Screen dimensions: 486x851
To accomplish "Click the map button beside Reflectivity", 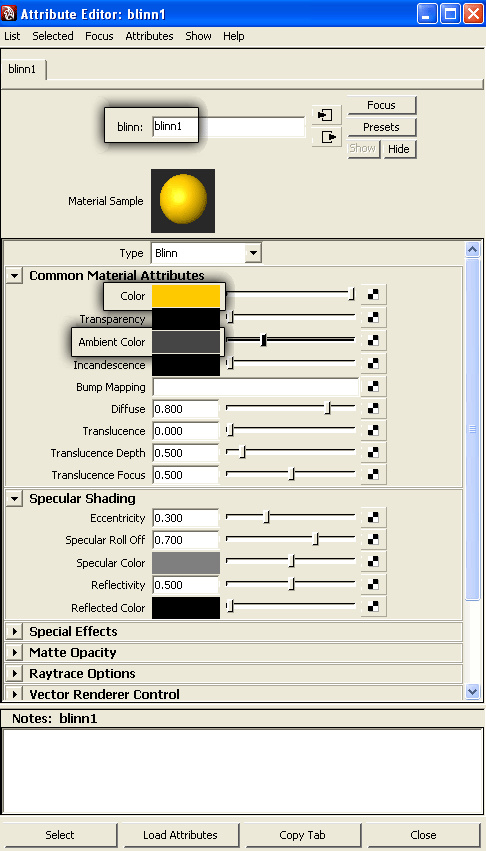I will (374, 585).
